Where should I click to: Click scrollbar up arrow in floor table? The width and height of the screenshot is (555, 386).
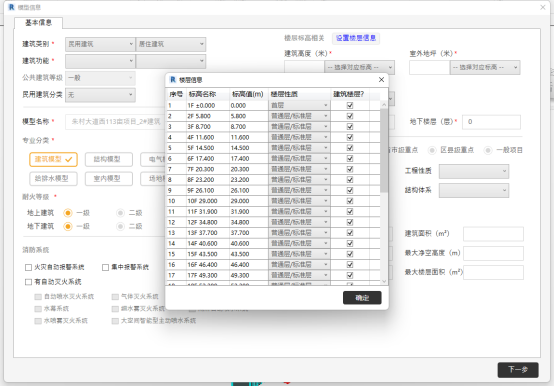click(x=384, y=105)
